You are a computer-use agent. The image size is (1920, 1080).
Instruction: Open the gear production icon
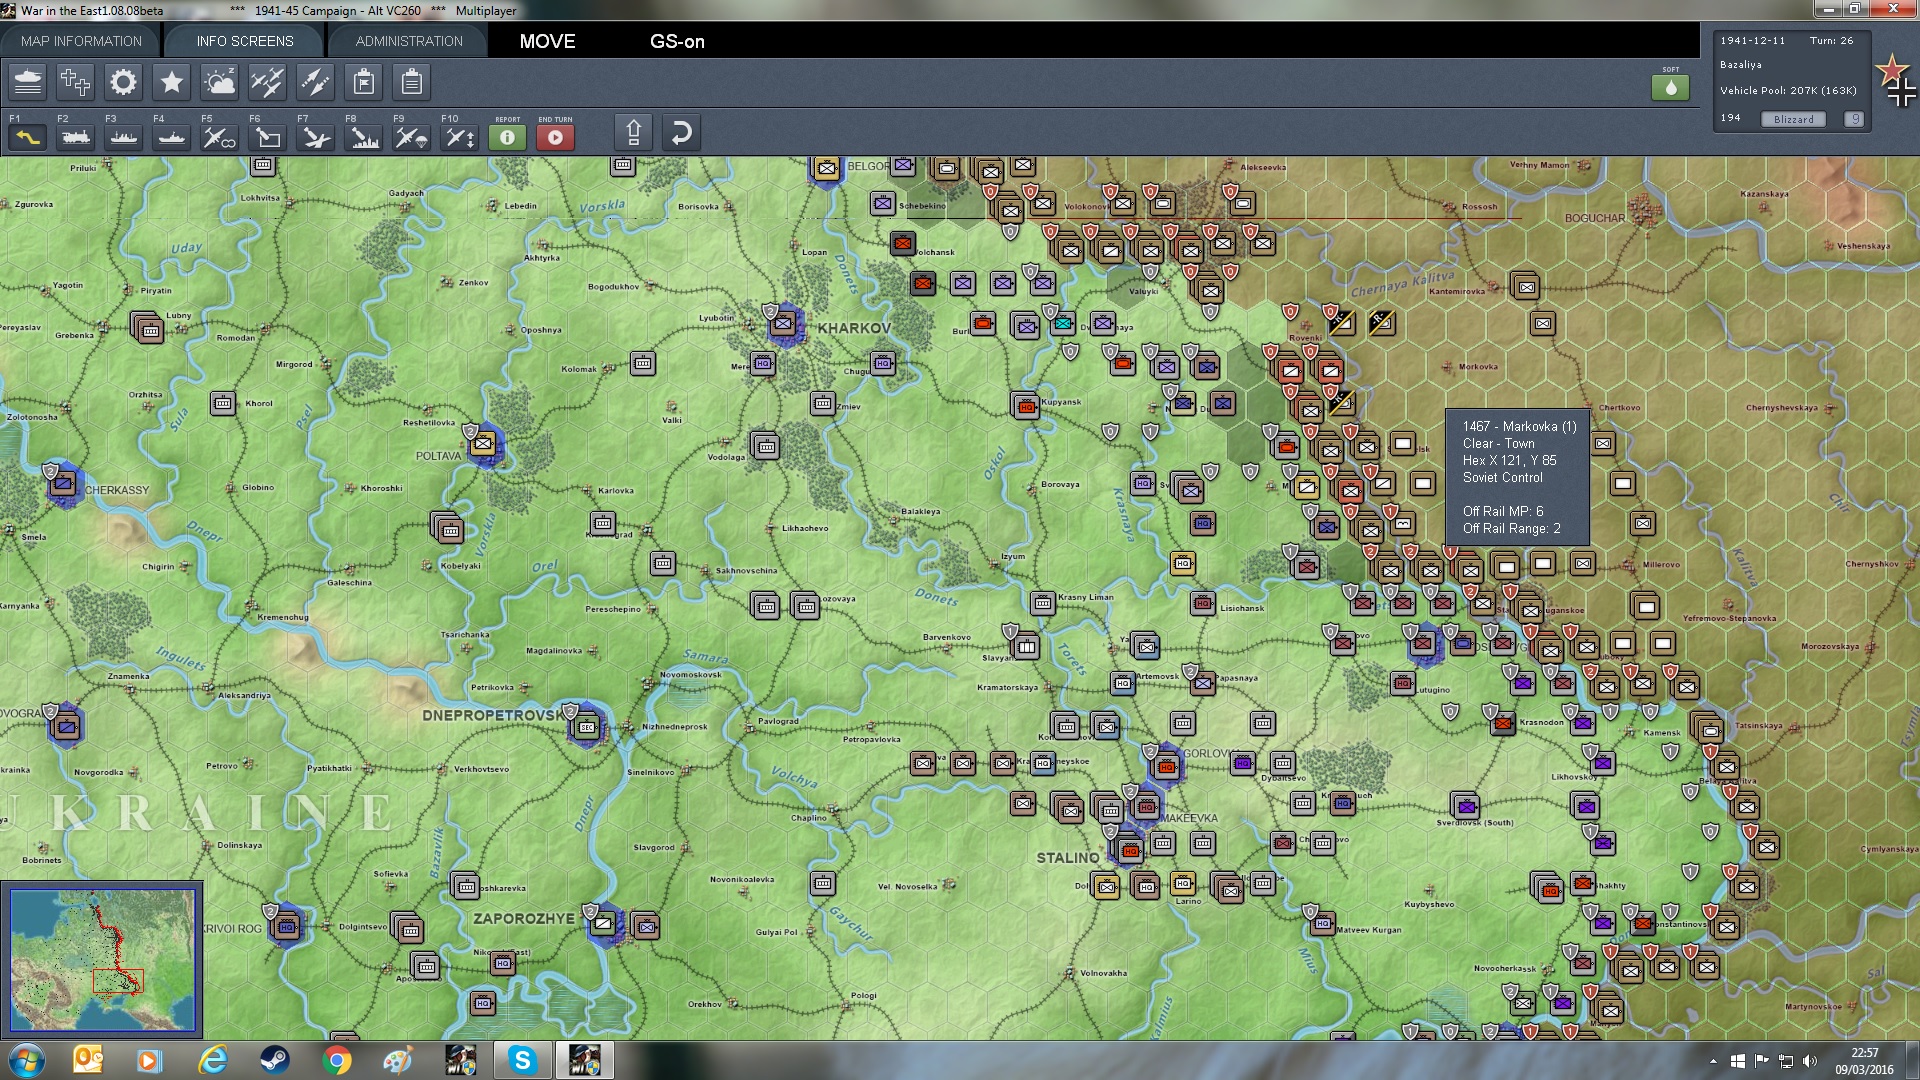click(123, 82)
